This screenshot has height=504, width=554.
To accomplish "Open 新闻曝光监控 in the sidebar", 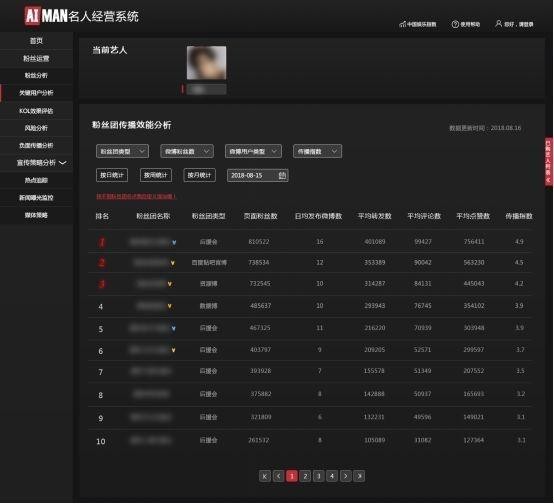I will pyautogui.click(x=36, y=198).
